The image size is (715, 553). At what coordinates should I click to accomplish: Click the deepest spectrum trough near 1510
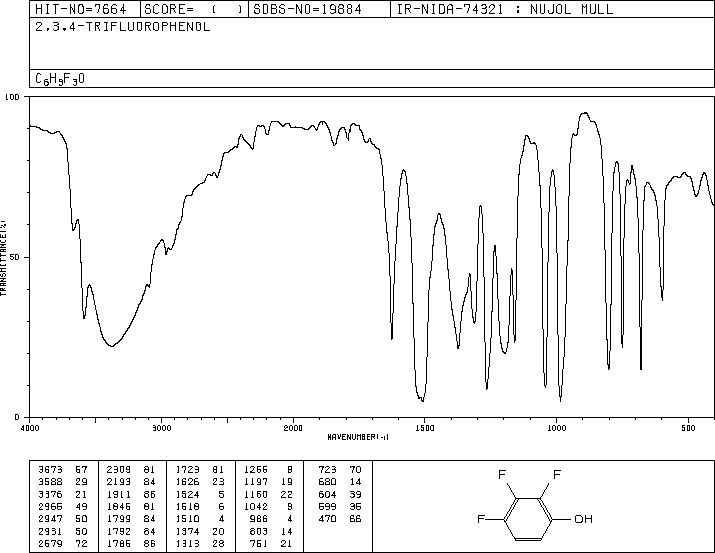tap(422, 400)
